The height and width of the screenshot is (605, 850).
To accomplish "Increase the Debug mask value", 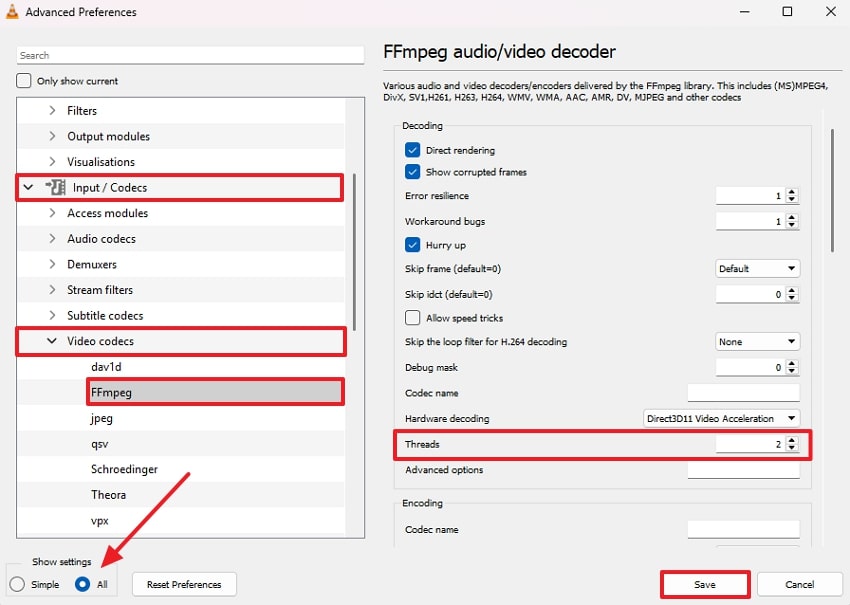I will coord(792,363).
